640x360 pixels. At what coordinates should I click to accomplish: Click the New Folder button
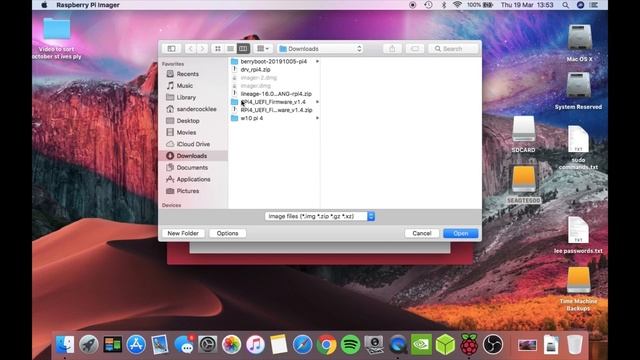pos(183,233)
